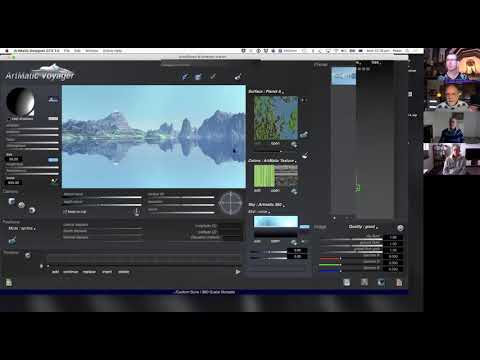
Task: Open the Edit menu
Action: (77, 51)
